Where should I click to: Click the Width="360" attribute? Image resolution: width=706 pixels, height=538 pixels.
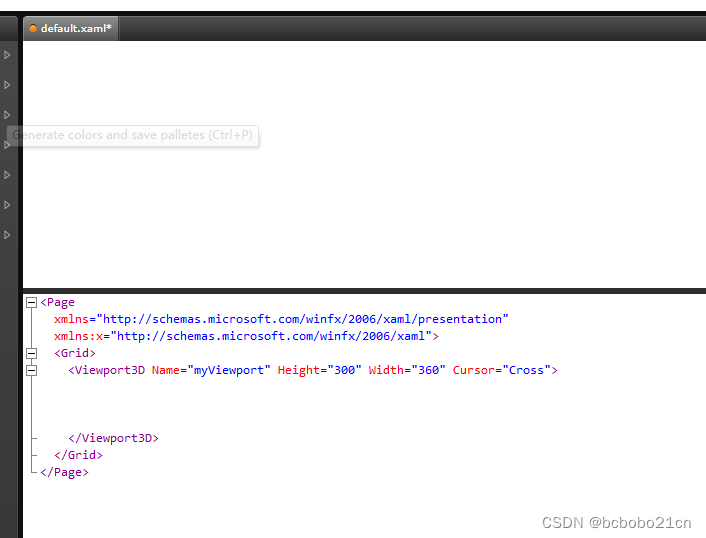[407, 371]
